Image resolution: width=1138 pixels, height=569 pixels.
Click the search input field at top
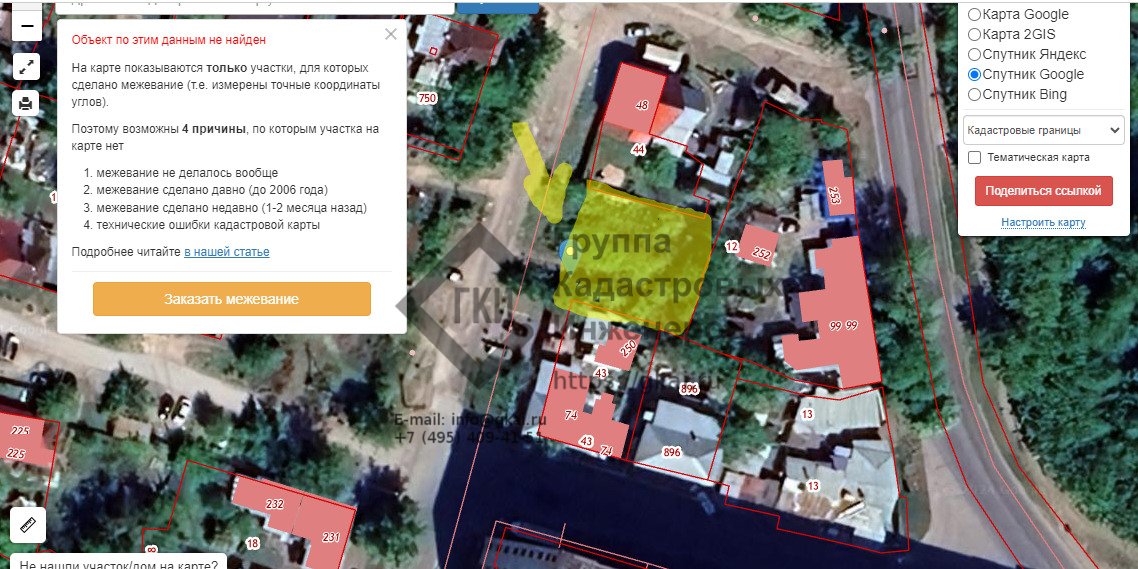coord(255,6)
